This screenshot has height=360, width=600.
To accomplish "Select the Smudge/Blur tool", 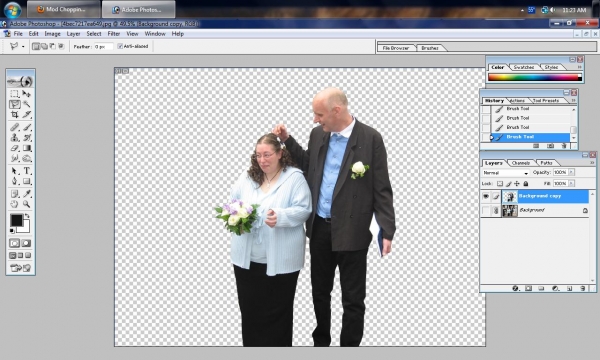I will 15,158.
